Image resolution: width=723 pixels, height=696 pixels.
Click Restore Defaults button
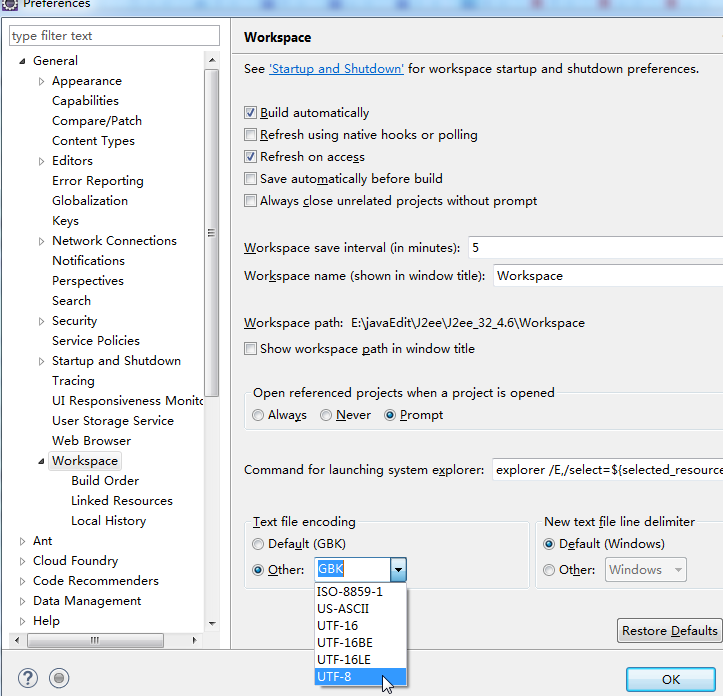[x=670, y=631]
